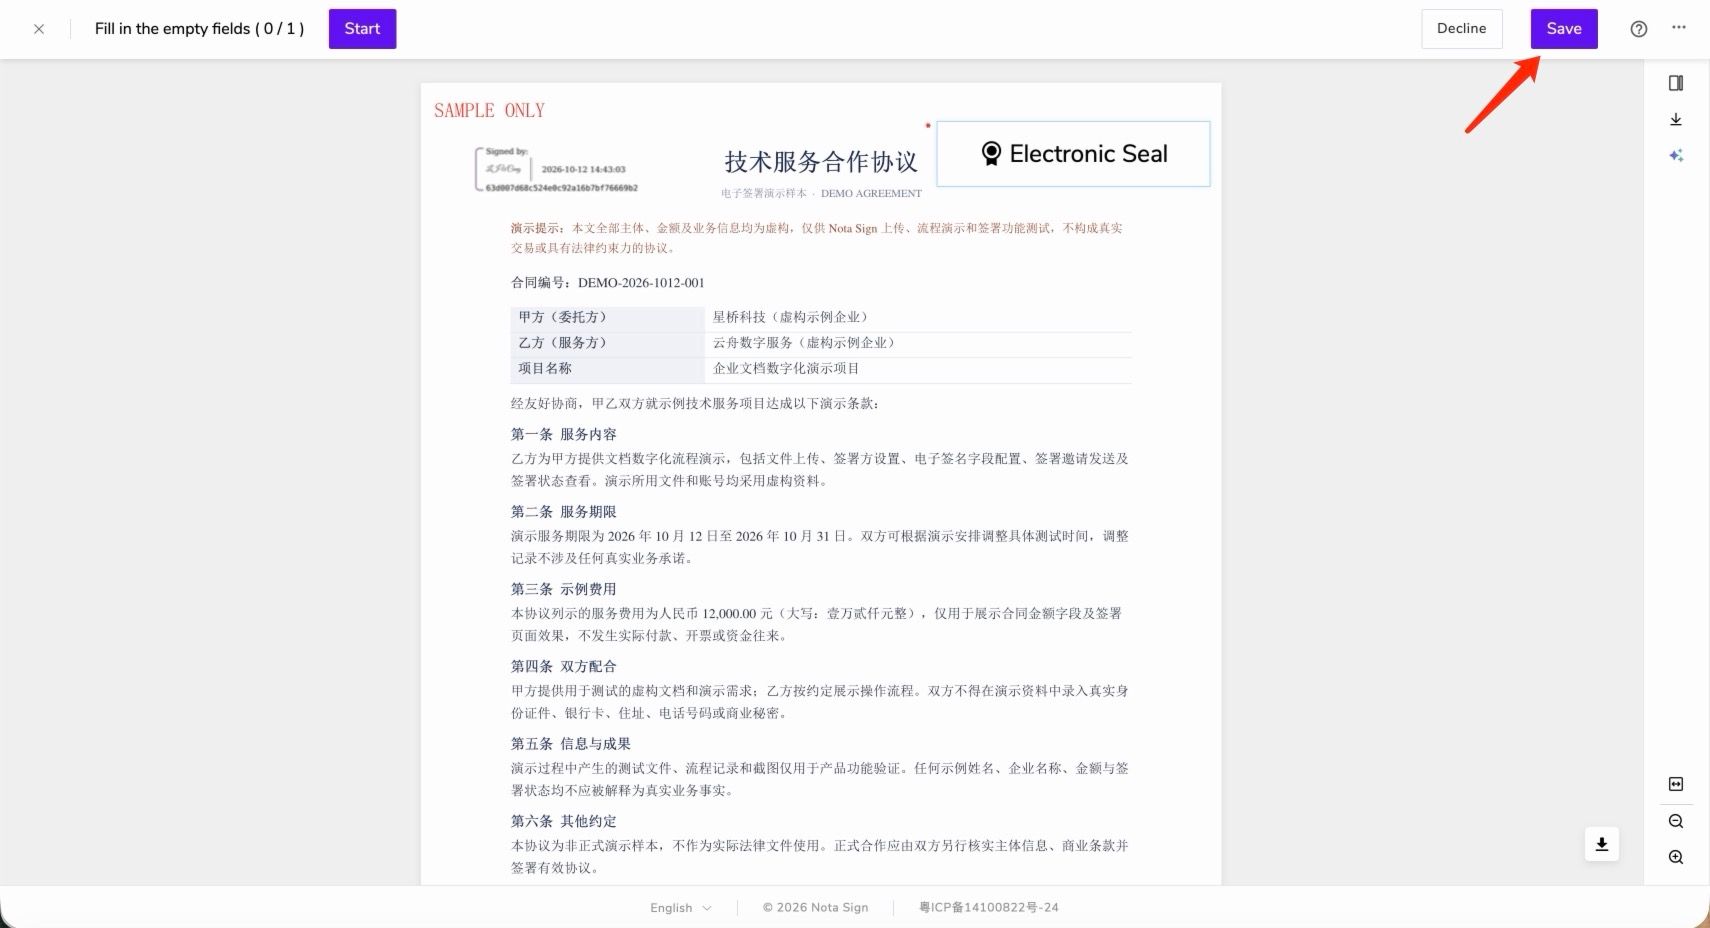Click the 粤ICP备14100822号-24 link
The image size is (1710, 928).
989,908
